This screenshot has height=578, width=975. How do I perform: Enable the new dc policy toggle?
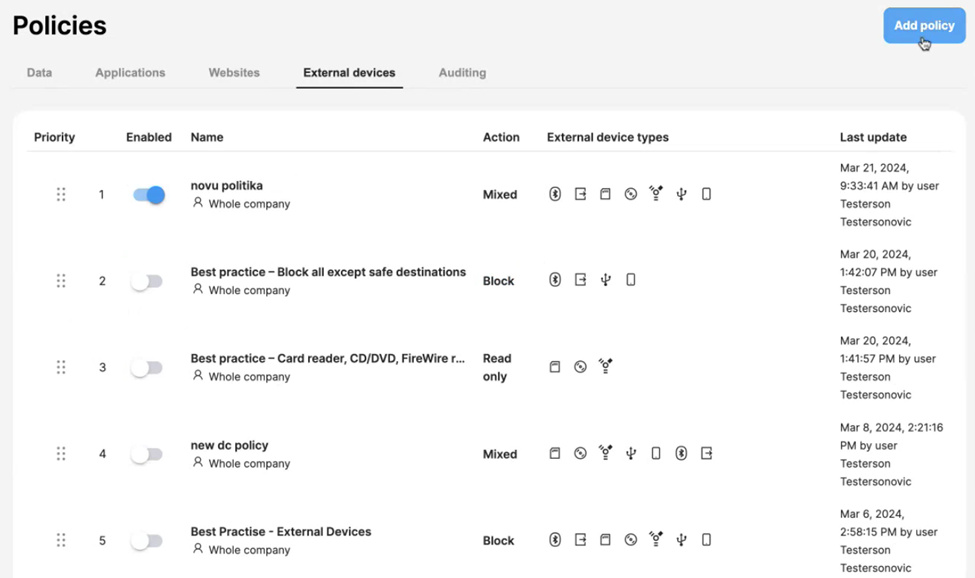[x=147, y=454]
